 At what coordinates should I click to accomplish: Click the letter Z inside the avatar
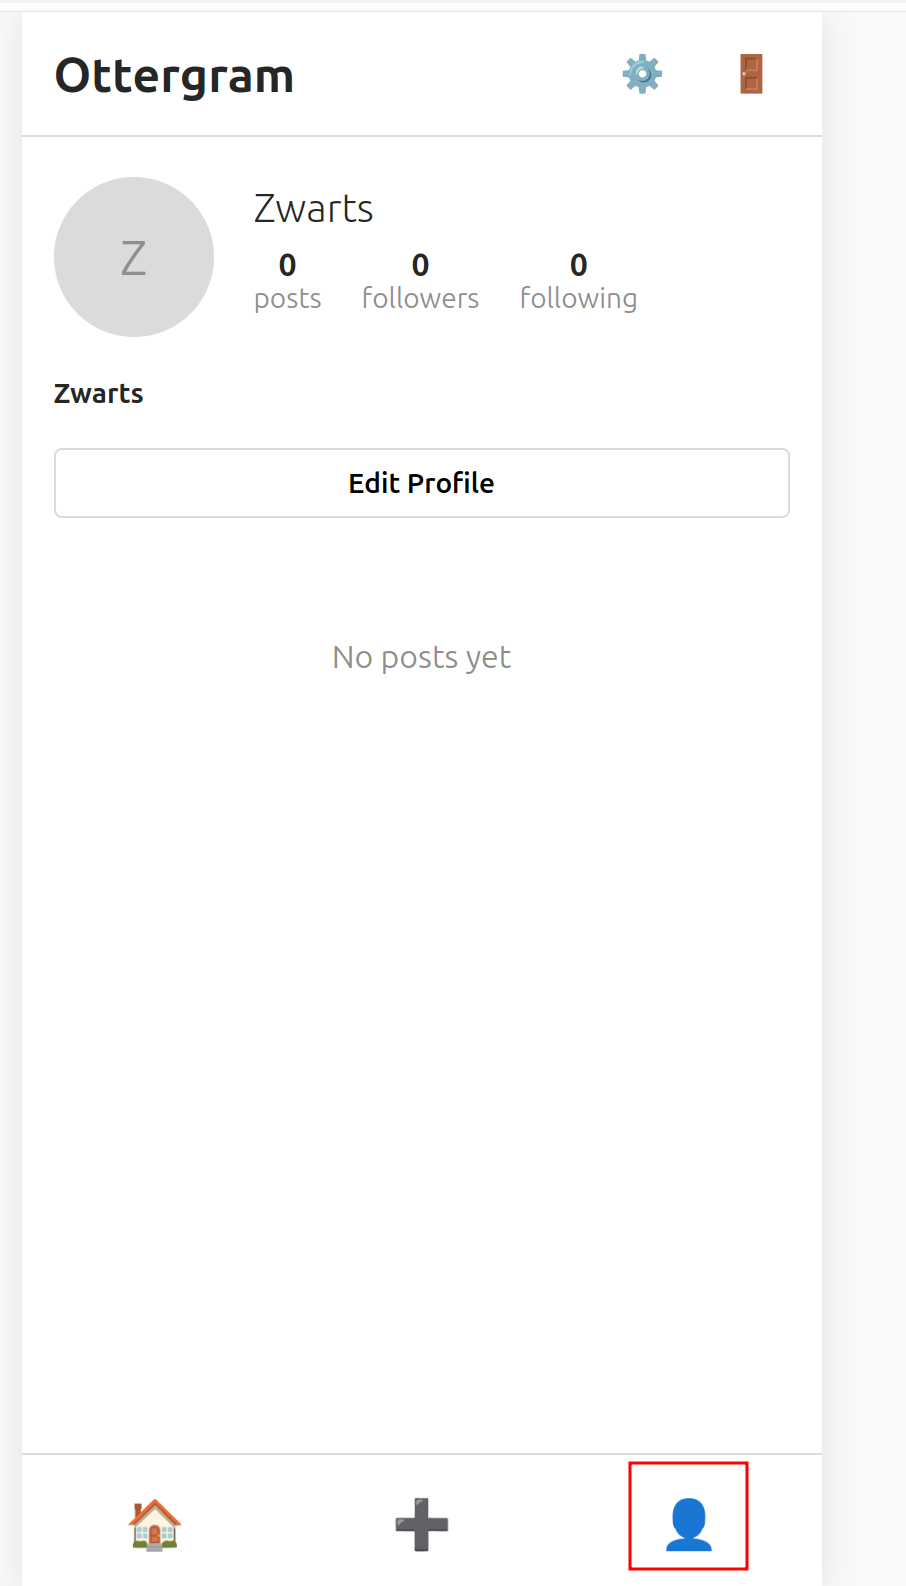pyautogui.click(x=134, y=258)
